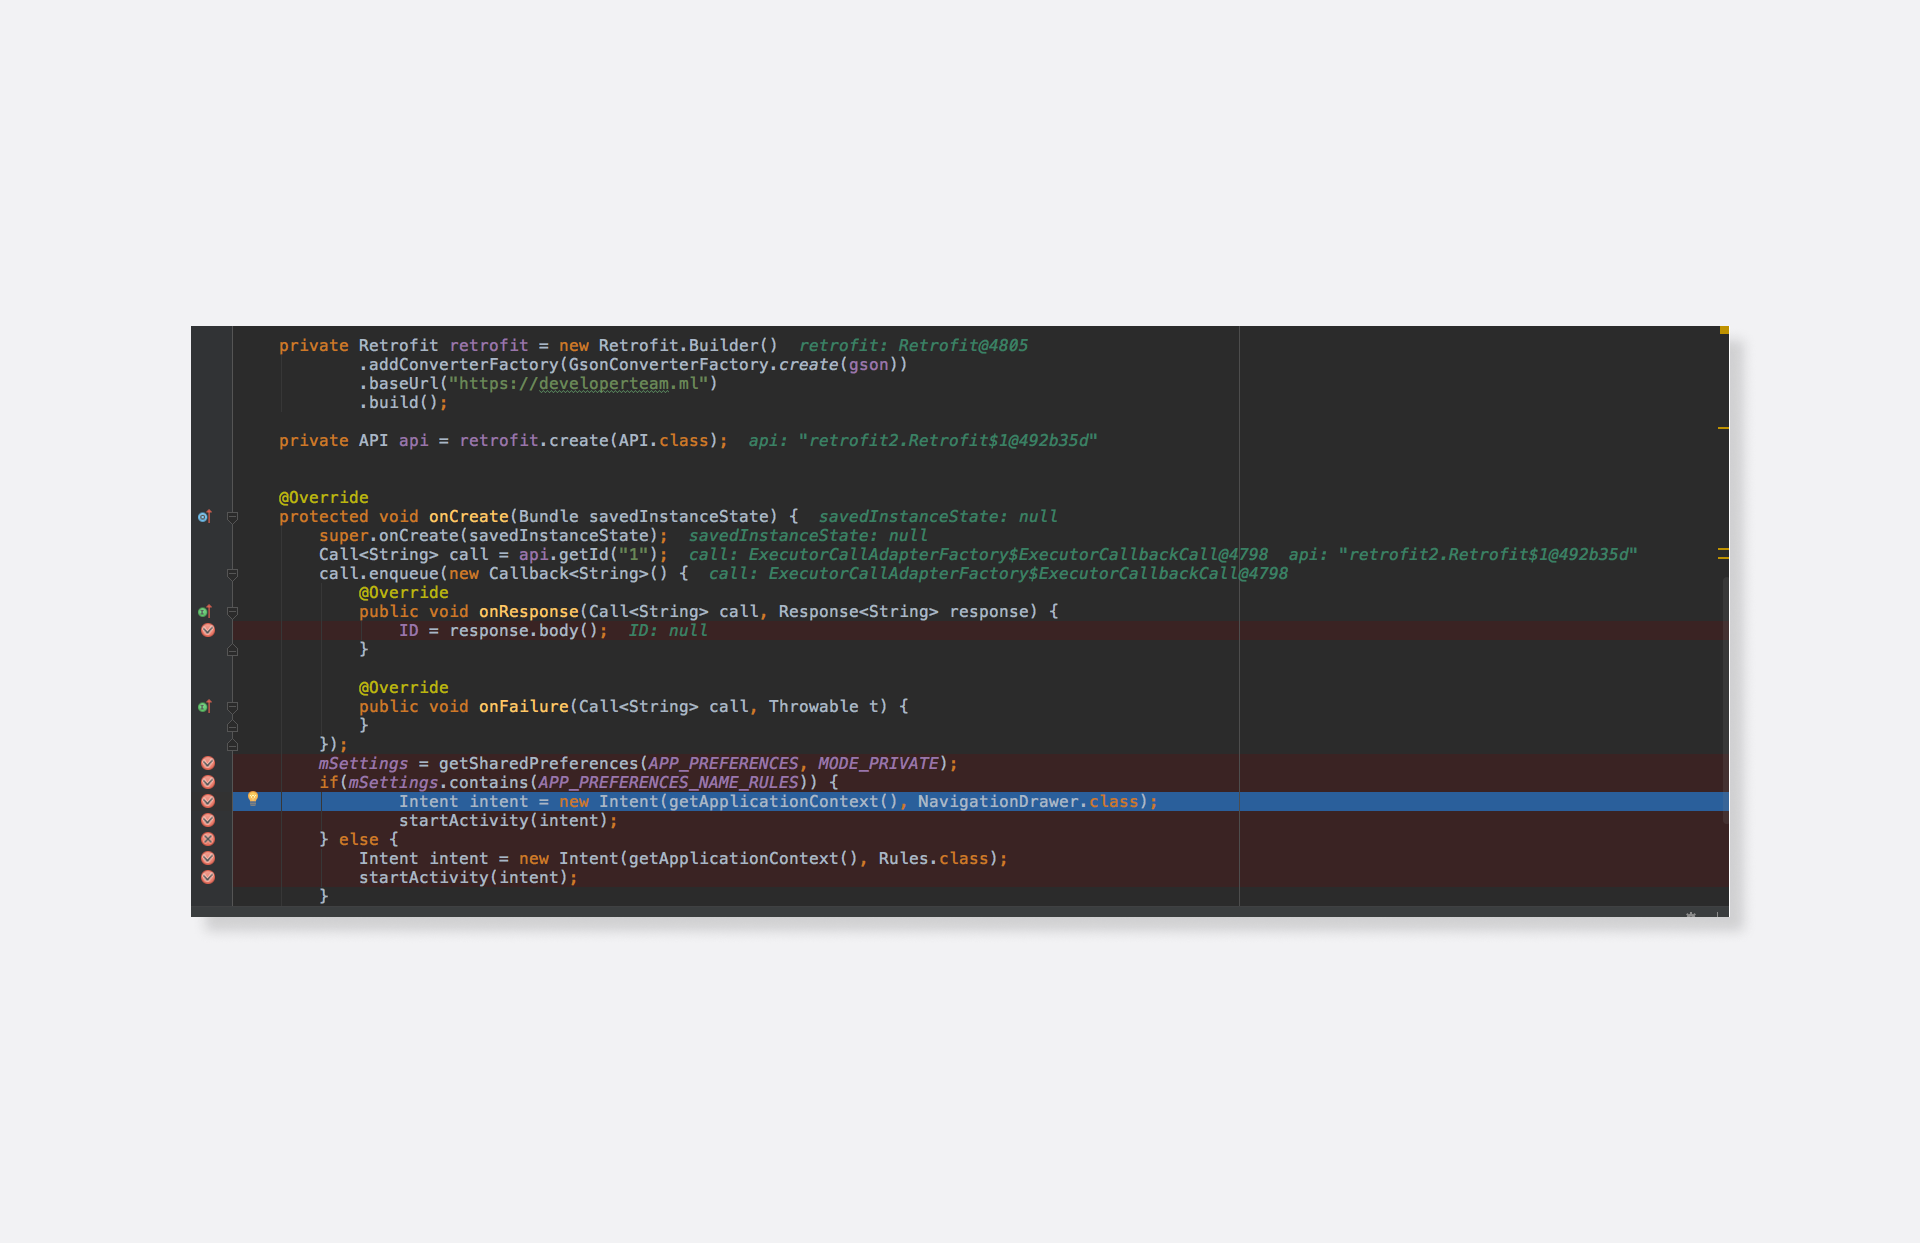This screenshot has width=1920, height=1243.
Task: Click the Rules class reference in else block
Action: point(902,859)
